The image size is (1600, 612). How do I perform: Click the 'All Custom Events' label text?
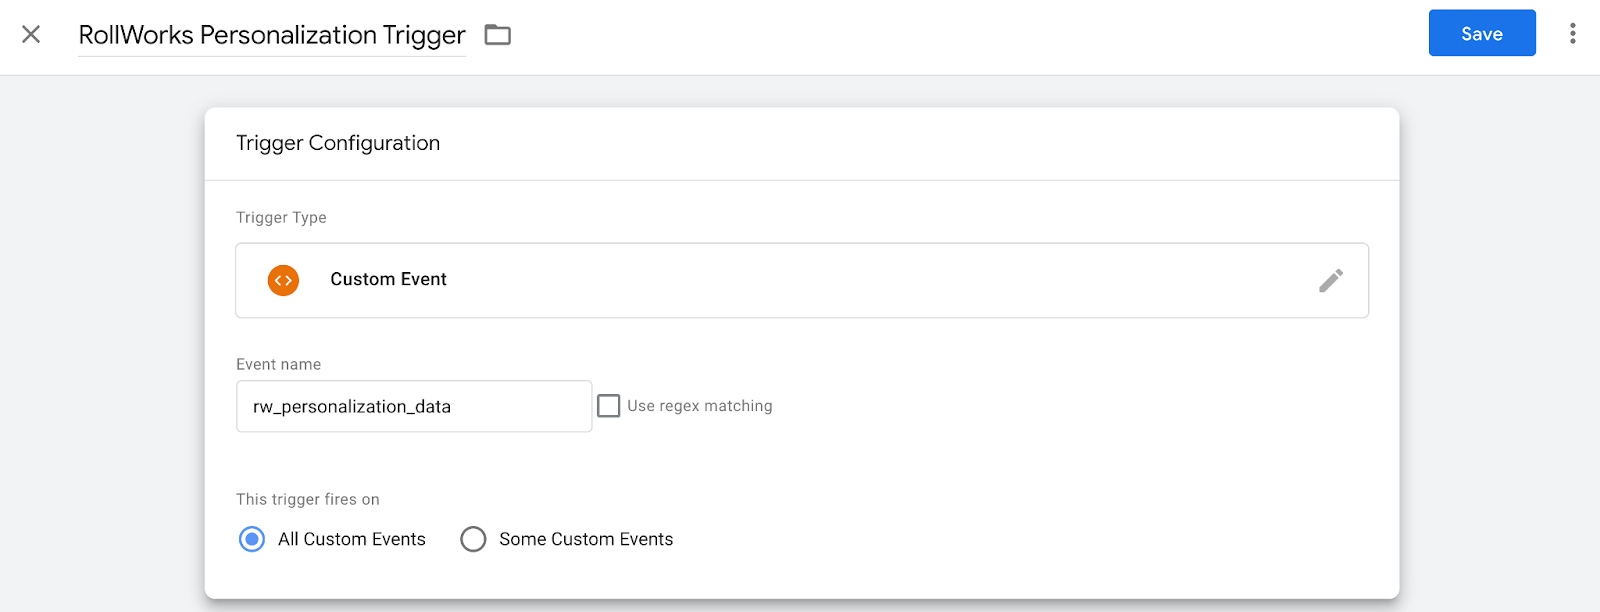(352, 540)
